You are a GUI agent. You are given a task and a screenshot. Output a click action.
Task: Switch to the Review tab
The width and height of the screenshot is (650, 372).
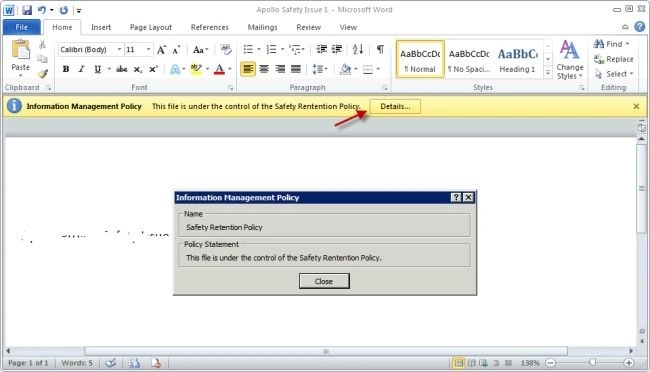[308, 27]
